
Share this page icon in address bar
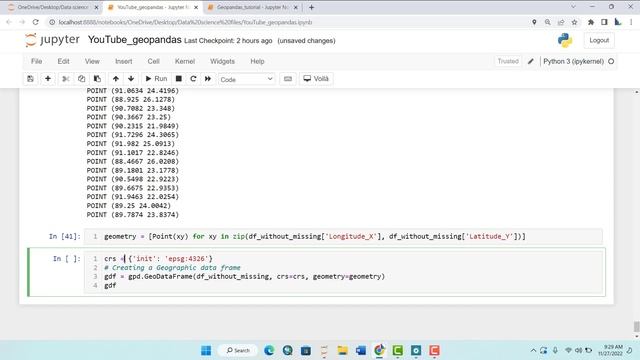click(x=561, y=22)
